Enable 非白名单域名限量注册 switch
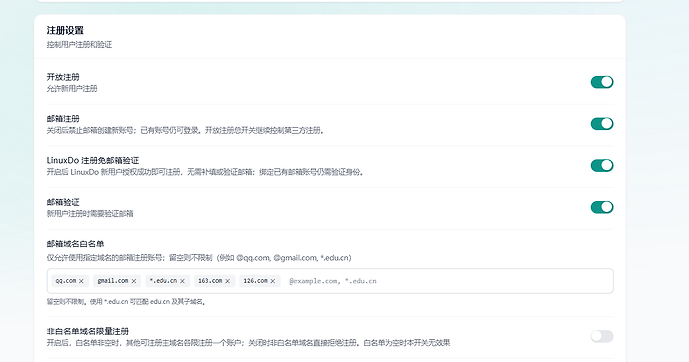Image resolution: width=689 pixels, height=362 pixels. pyautogui.click(x=602, y=337)
